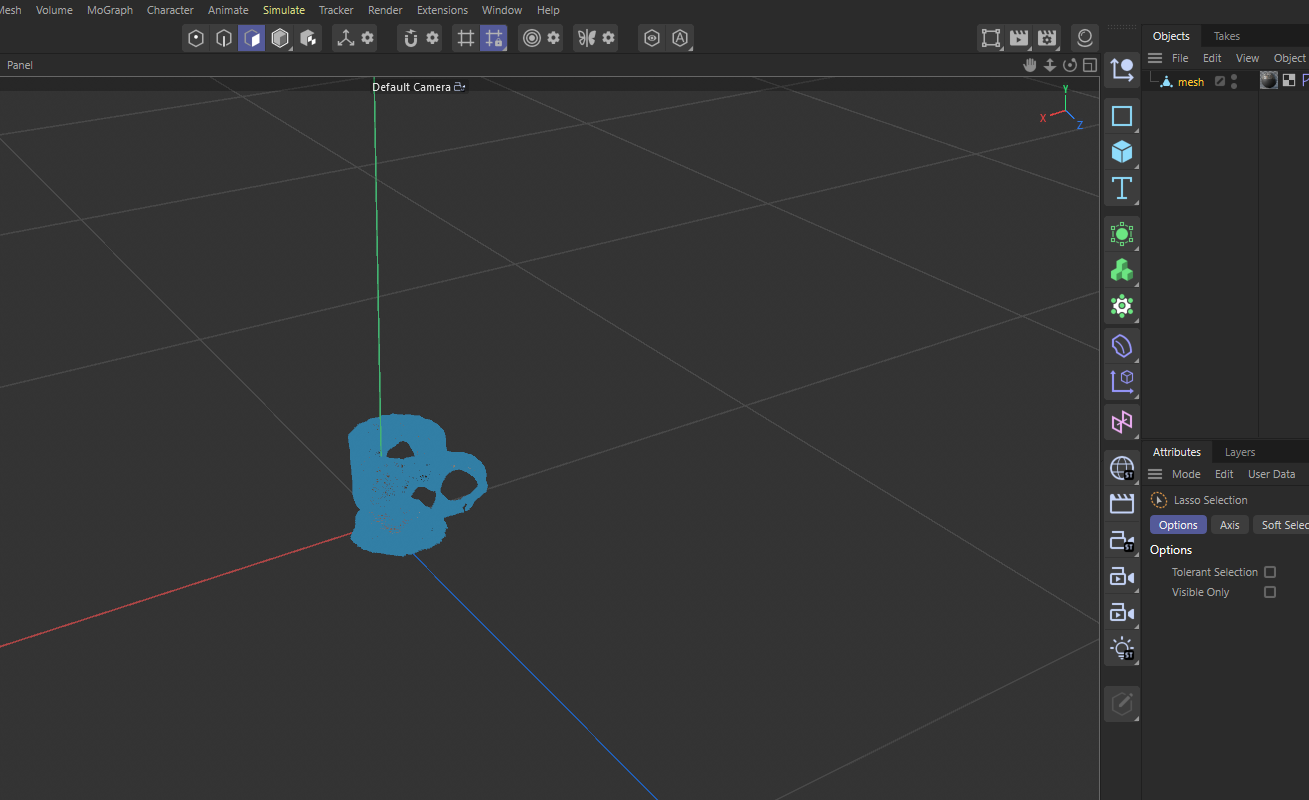
Task: Toggle the mesh object's visibility dots
Action: click(1236, 81)
